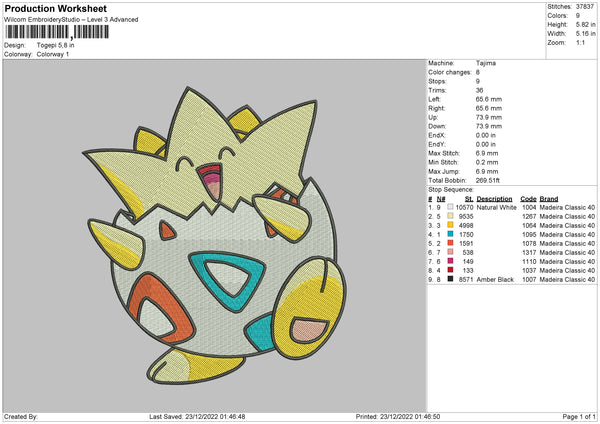Viewport: 600px width, 424px height.
Task: Click the 'EndX:' label
Action: 437,135
